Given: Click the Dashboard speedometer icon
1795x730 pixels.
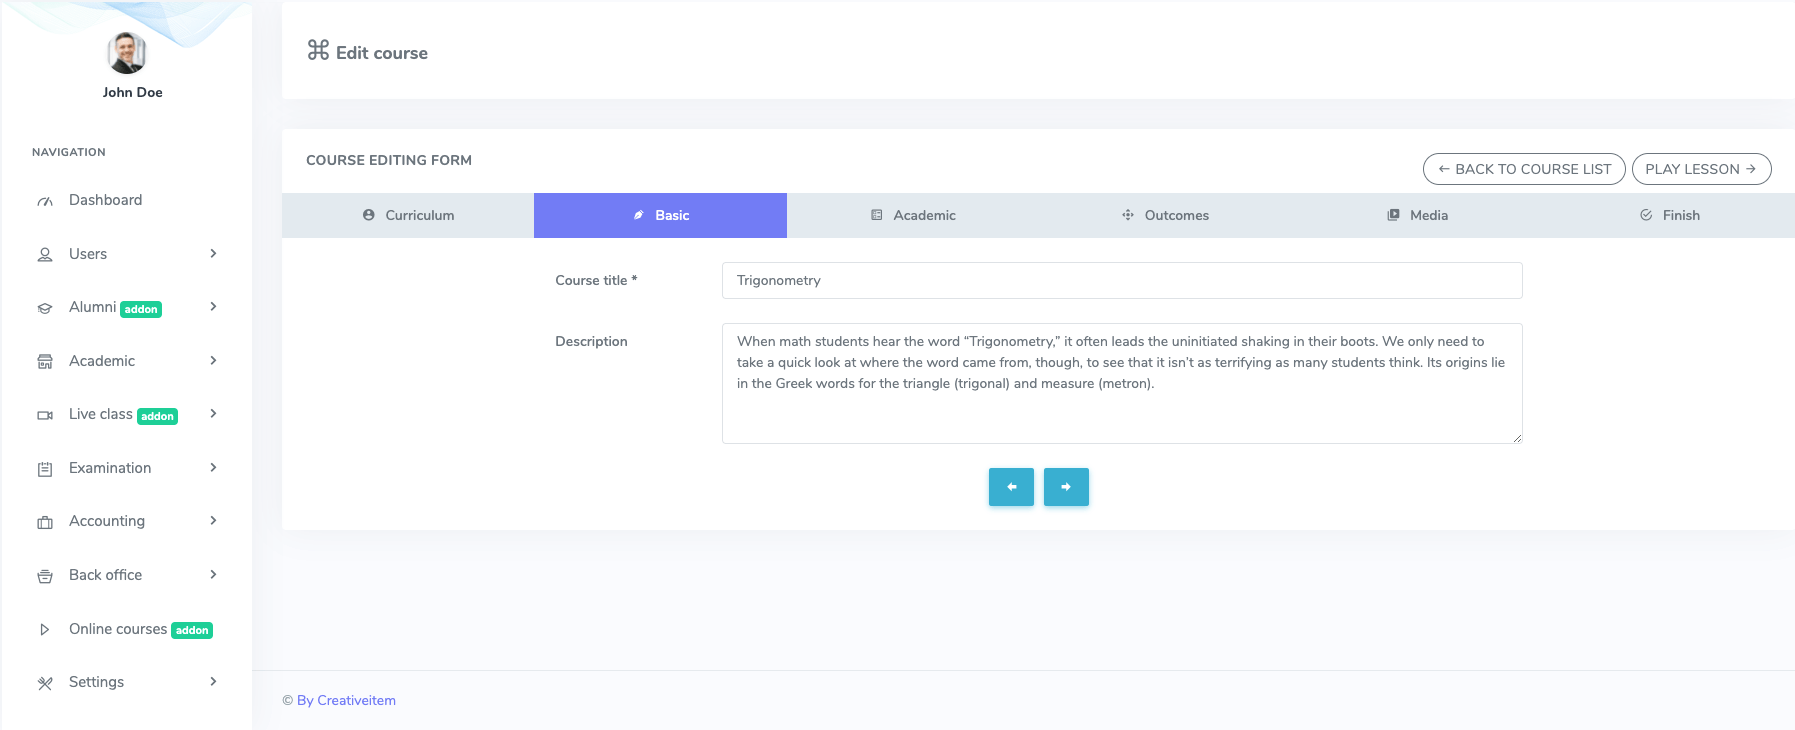Looking at the screenshot, I should click(45, 201).
